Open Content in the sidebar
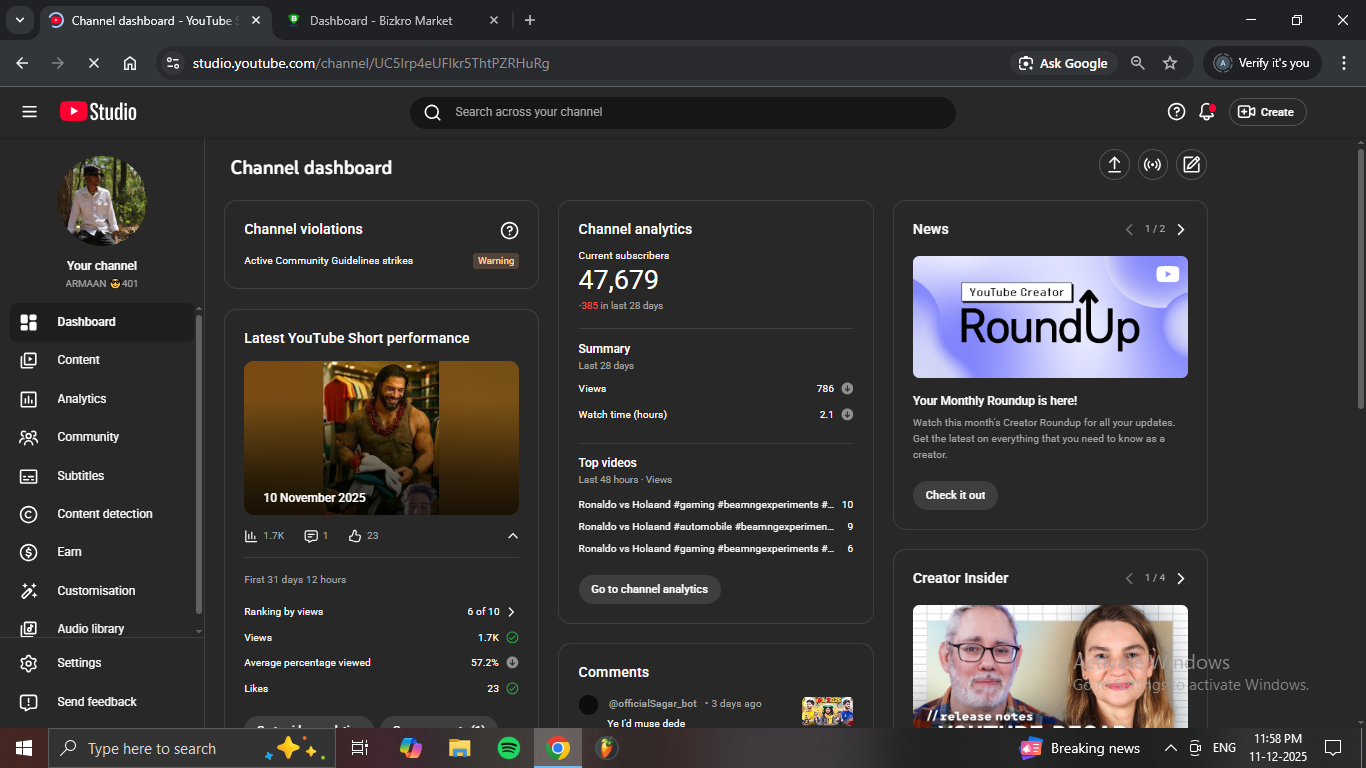 (x=78, y=360)
